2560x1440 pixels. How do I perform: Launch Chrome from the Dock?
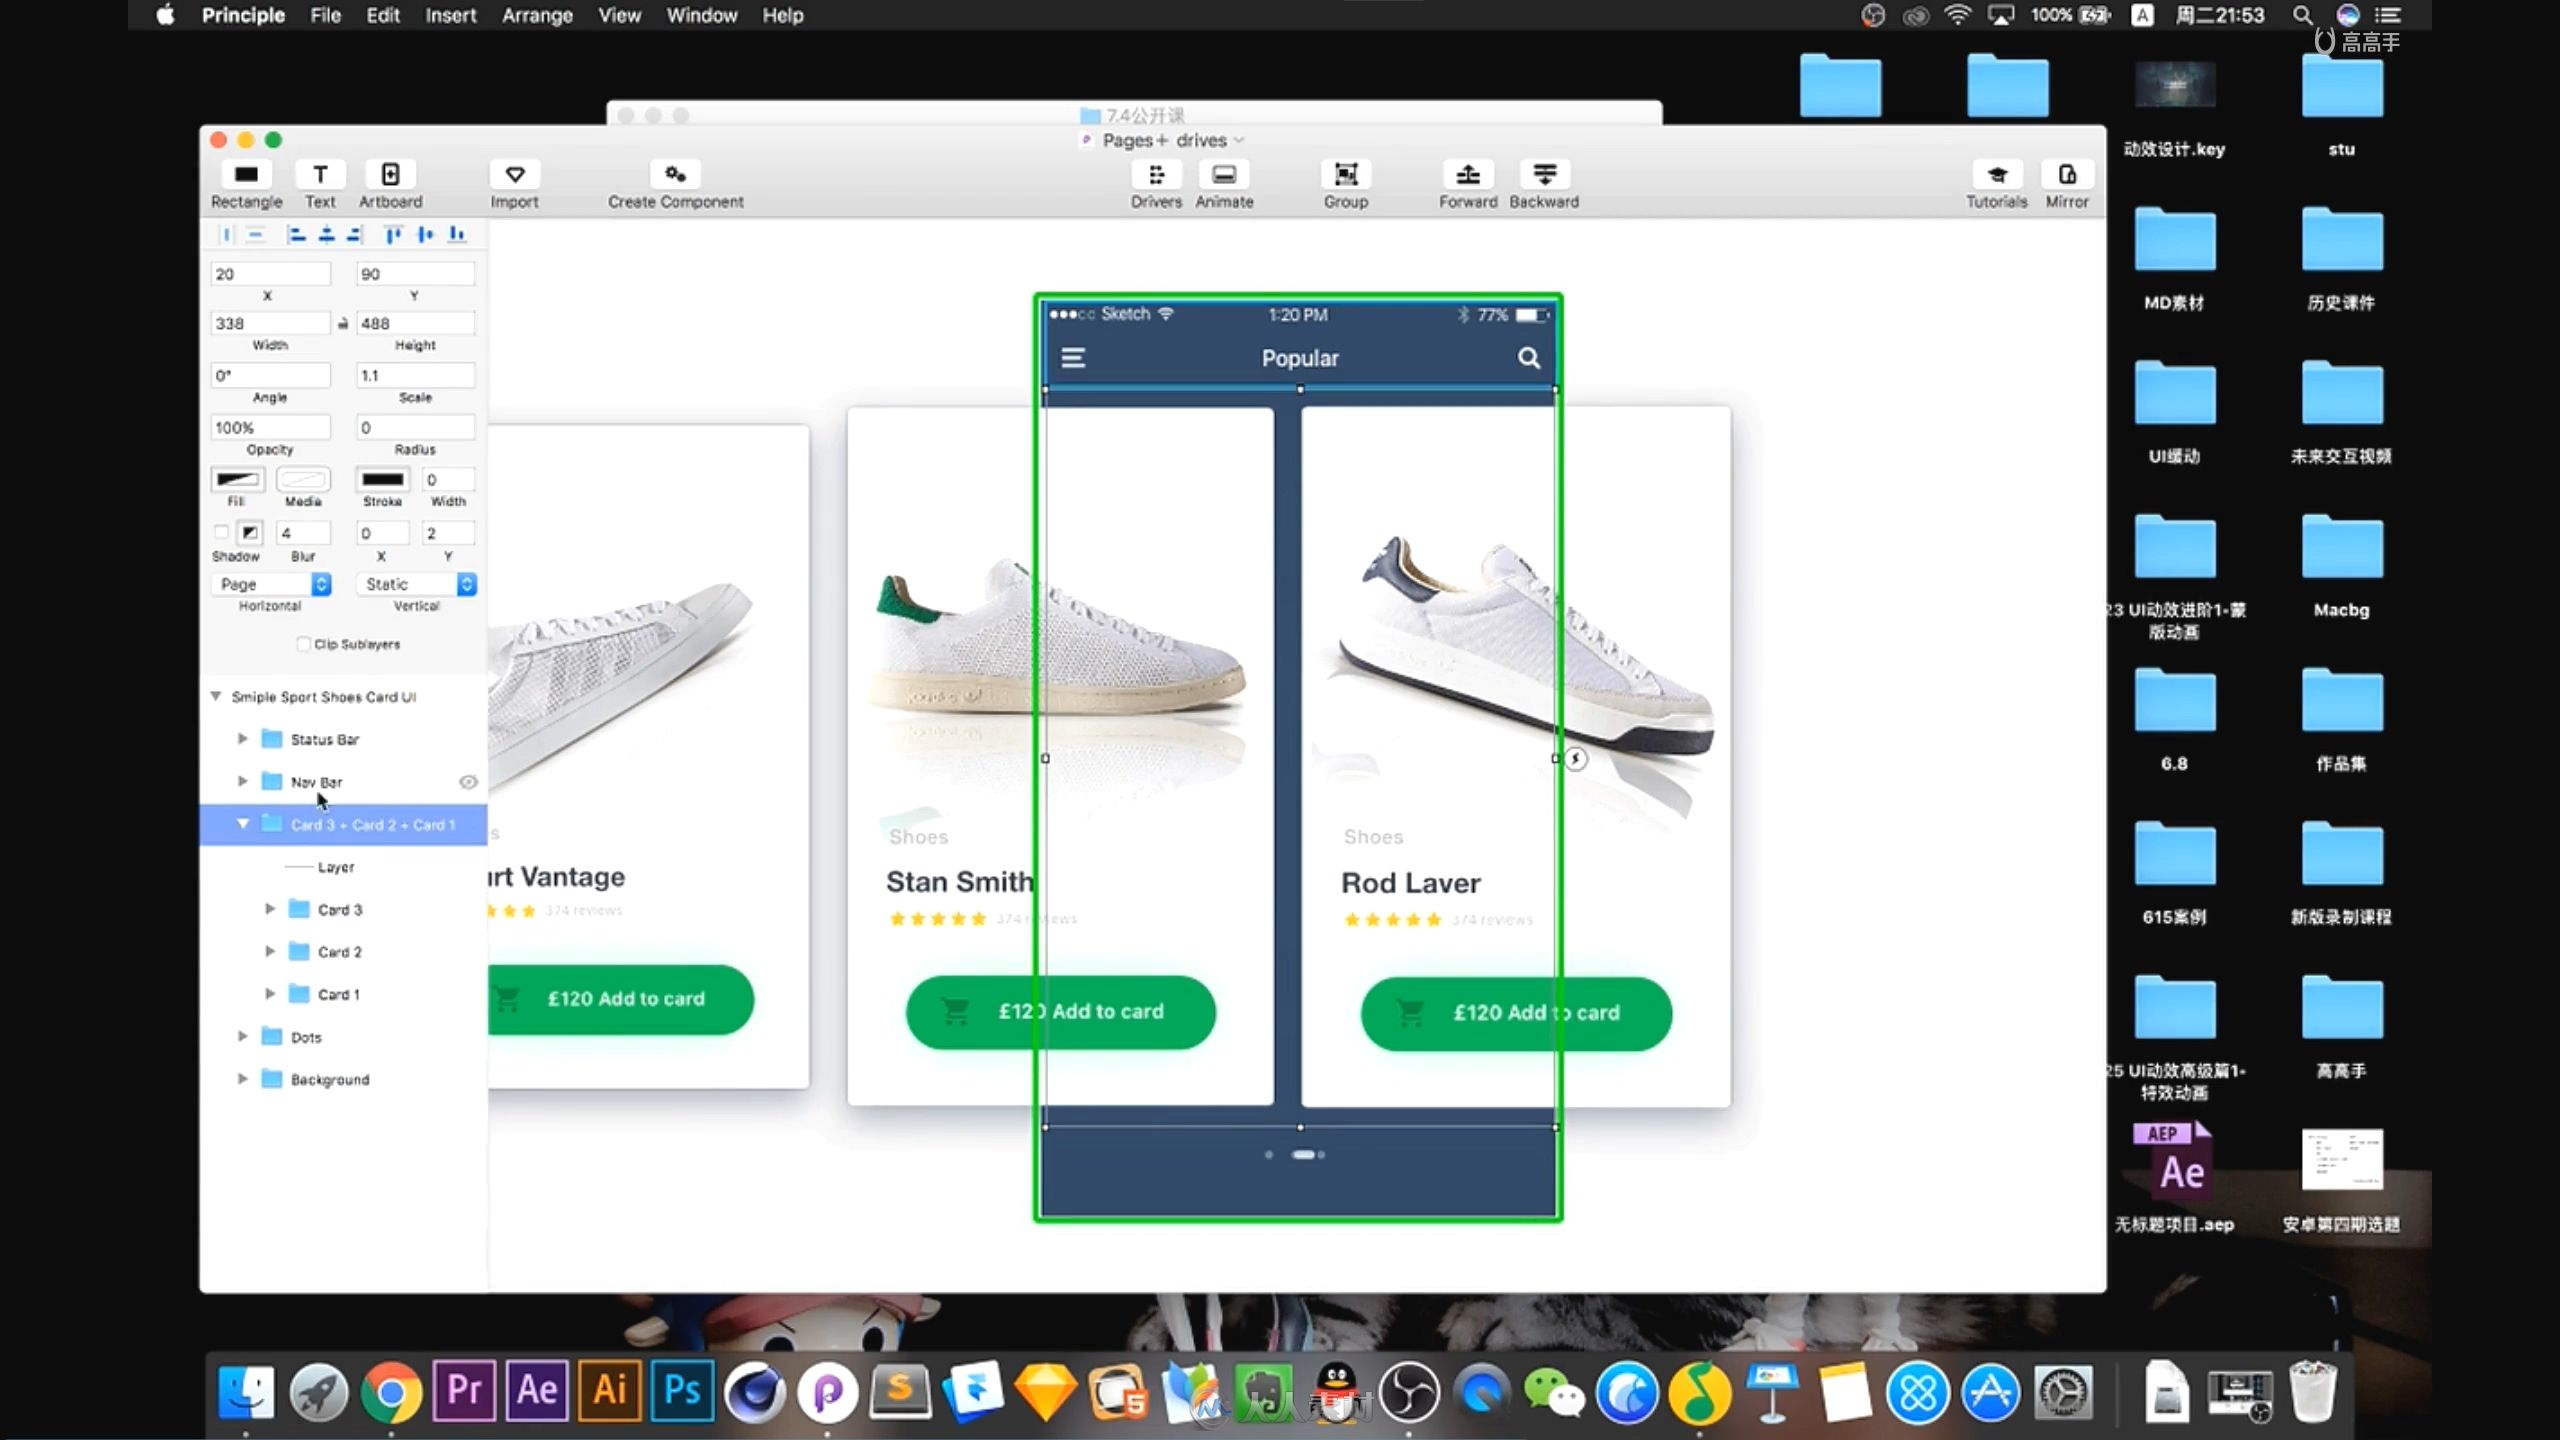391,1391
